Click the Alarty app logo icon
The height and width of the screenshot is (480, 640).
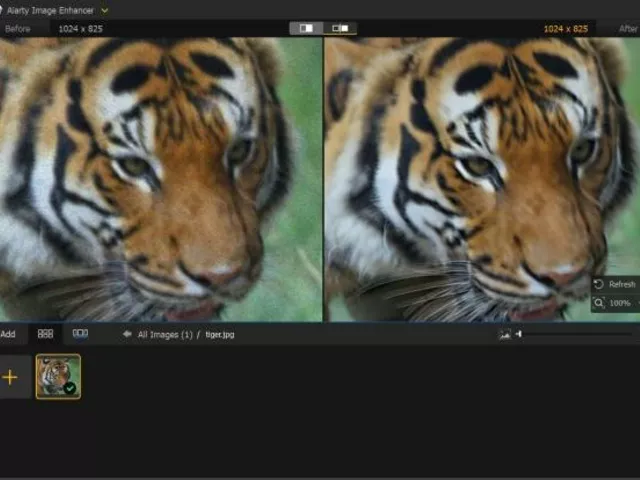[3, 10]
